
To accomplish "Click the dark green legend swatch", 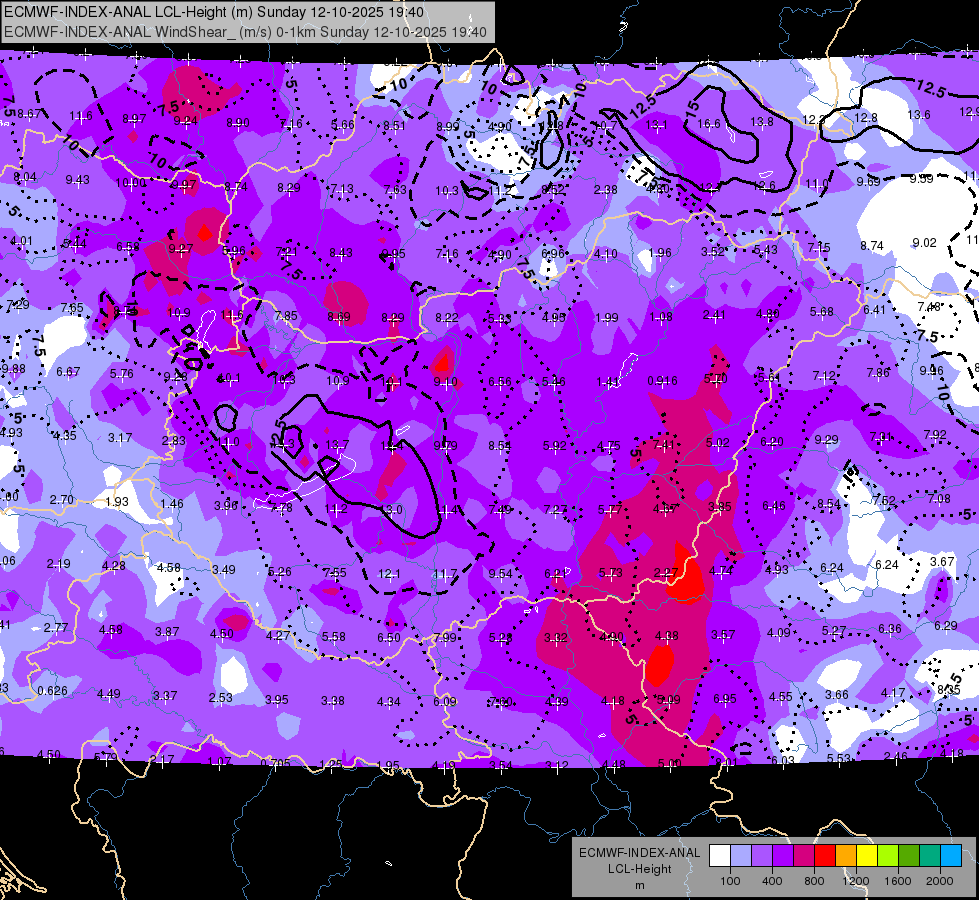I will coord(908,855).
